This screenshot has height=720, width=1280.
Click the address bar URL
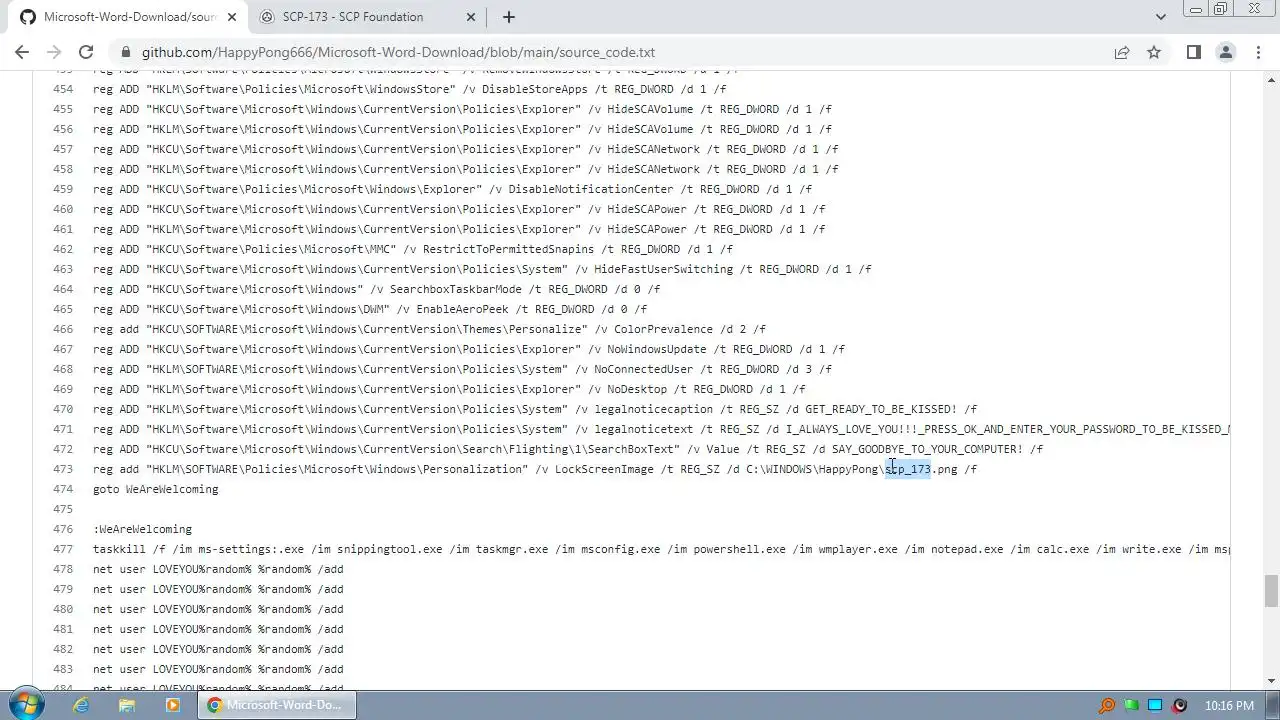(398, 52)
